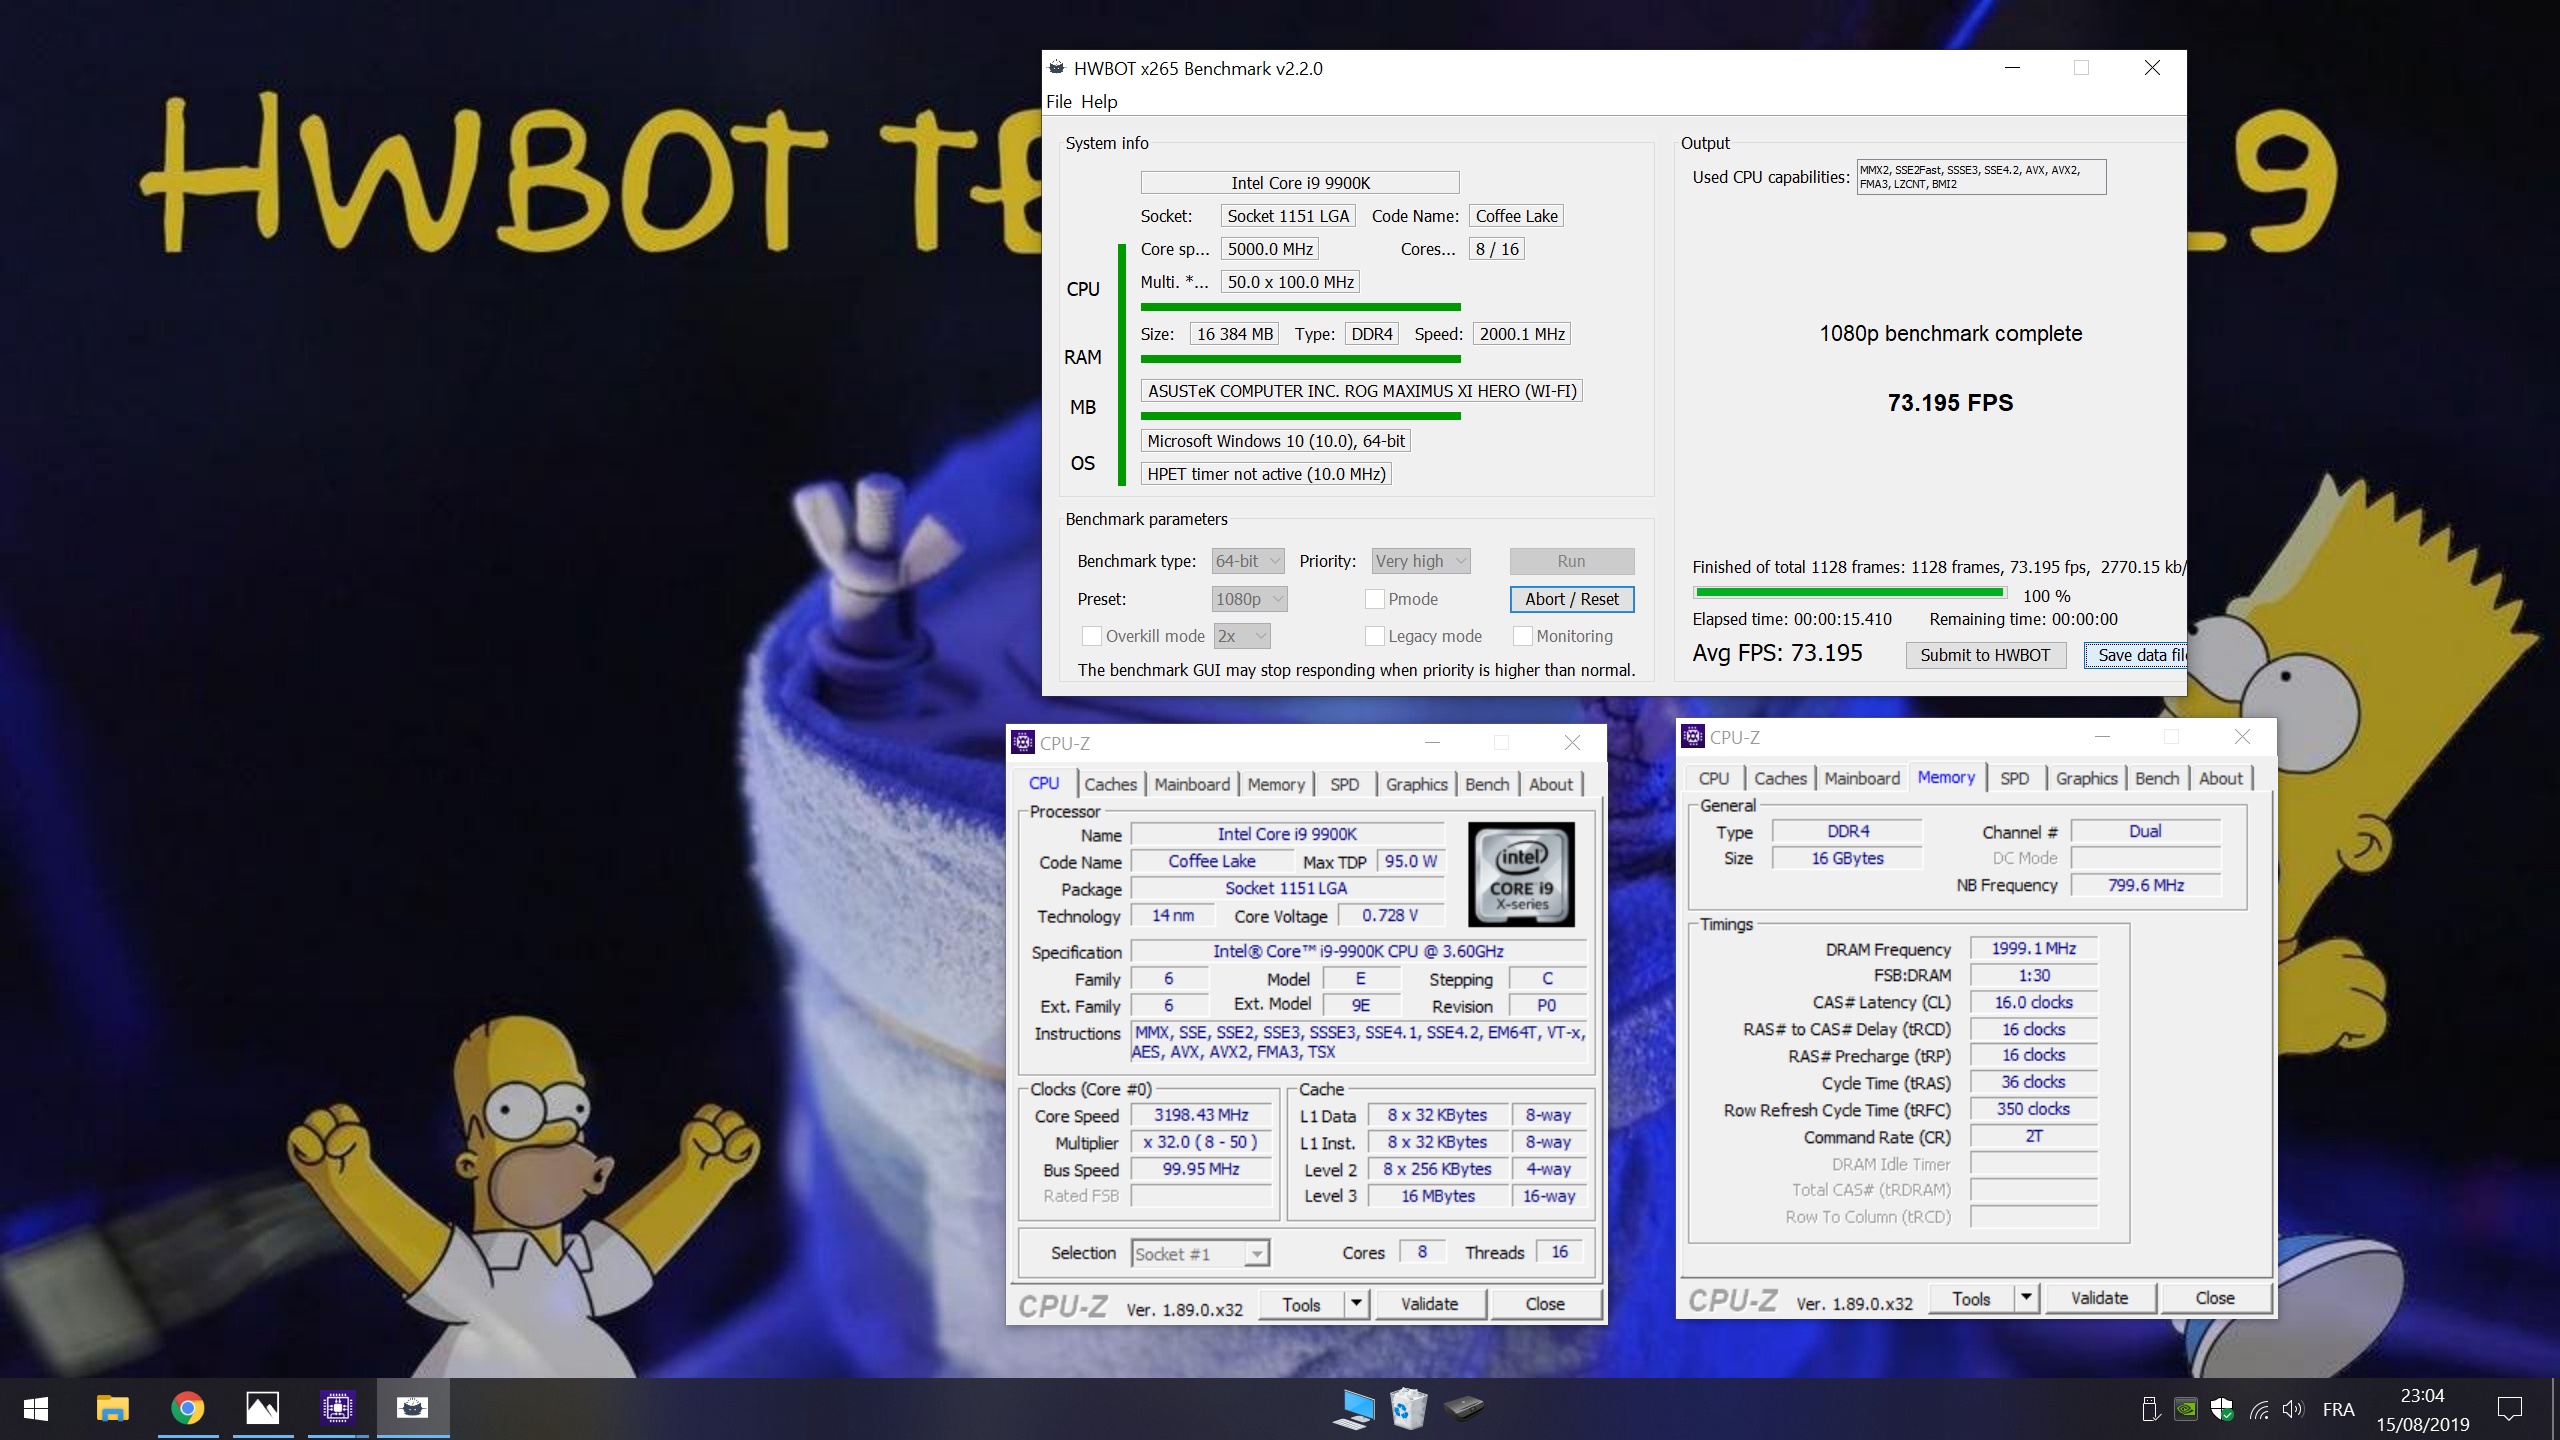2560x1440 pixels.
Task: Click Used CPU capabilities text box
Action: click(x=1981, y=177)
